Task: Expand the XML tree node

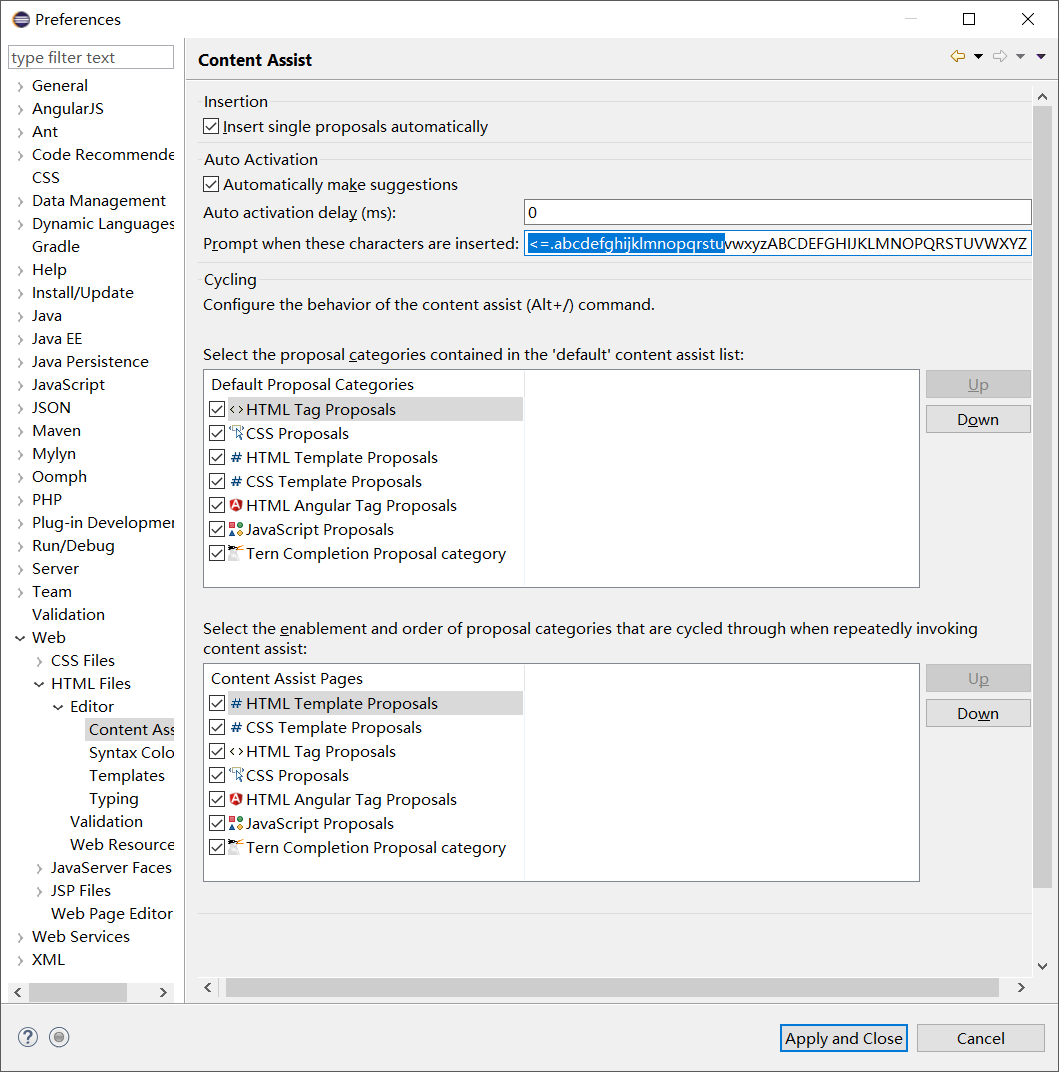Action: tap(20, 961)
